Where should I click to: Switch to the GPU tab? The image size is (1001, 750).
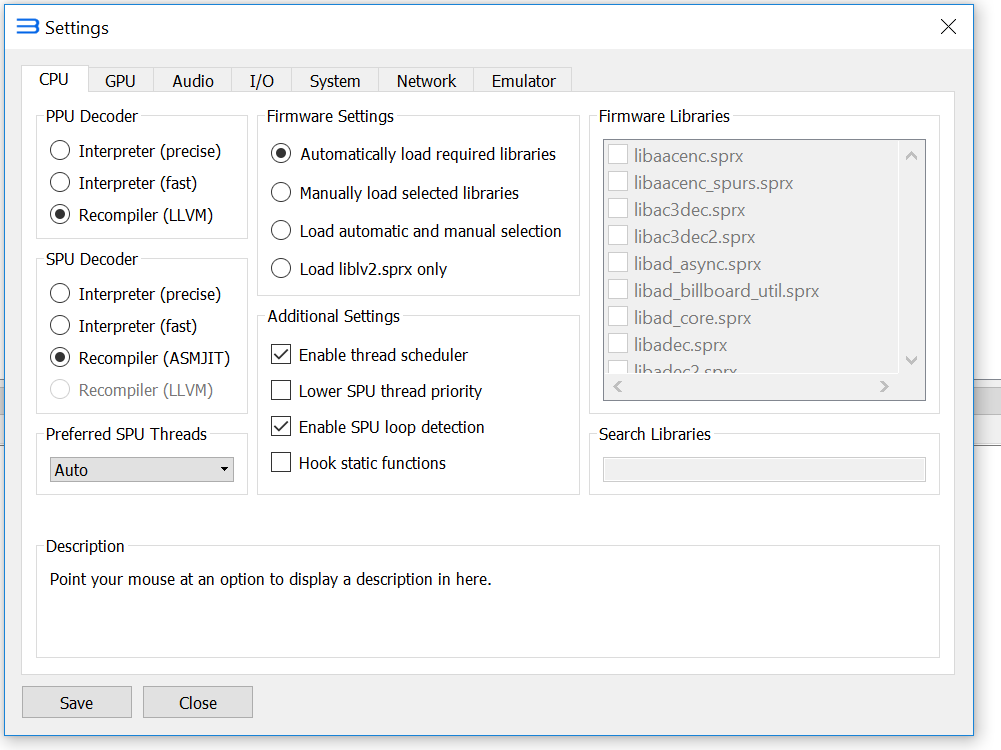tap(119, 79)
